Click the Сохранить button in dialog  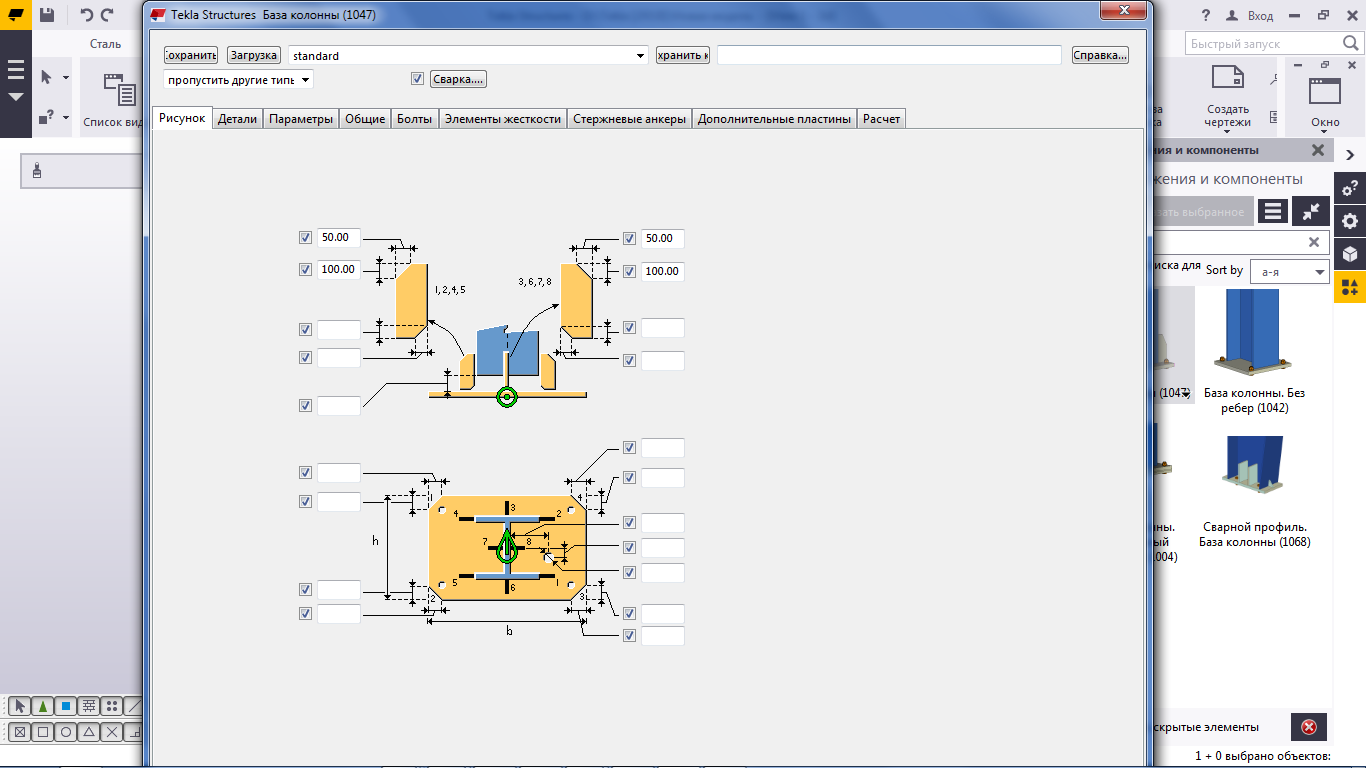tap(191, 56)
